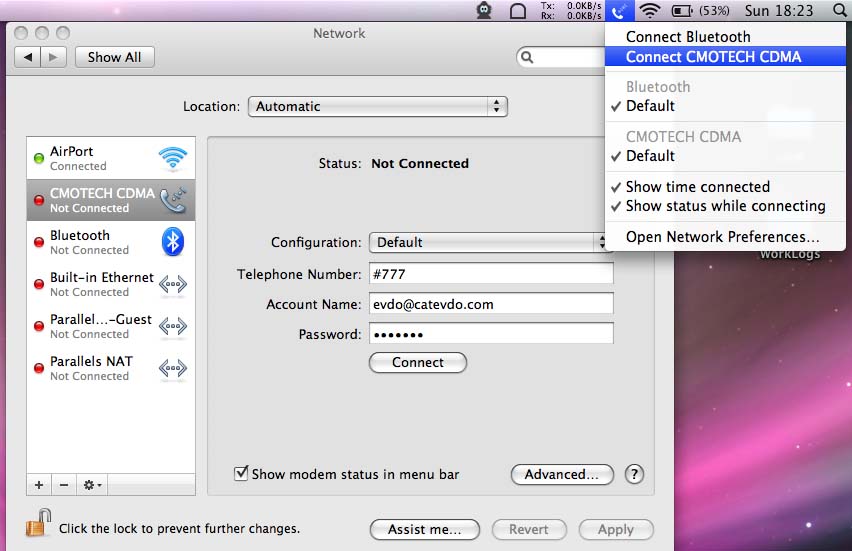Go back with the left arrow button
The height and width of the screenshot is (551, 852).
pos(28,57)
